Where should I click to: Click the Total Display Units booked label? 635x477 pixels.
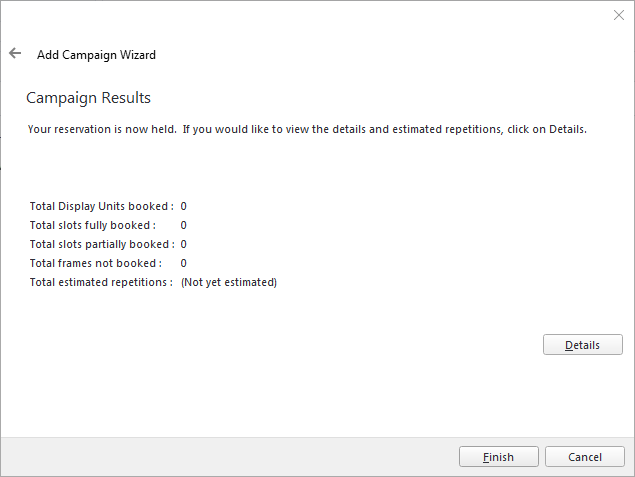(102, 206)
